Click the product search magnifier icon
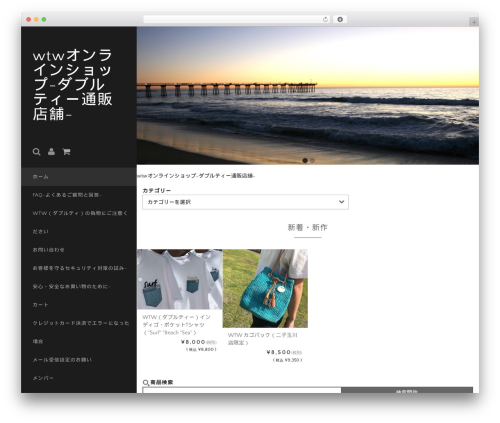 (x=146, y=383)
